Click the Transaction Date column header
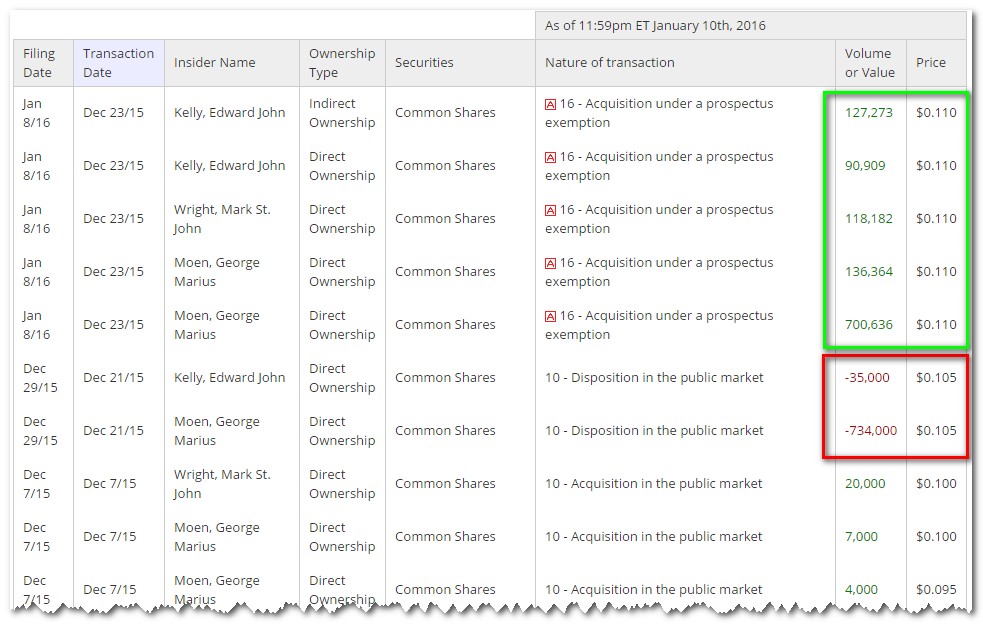The image size is (983, 630). tap(118, 62)
